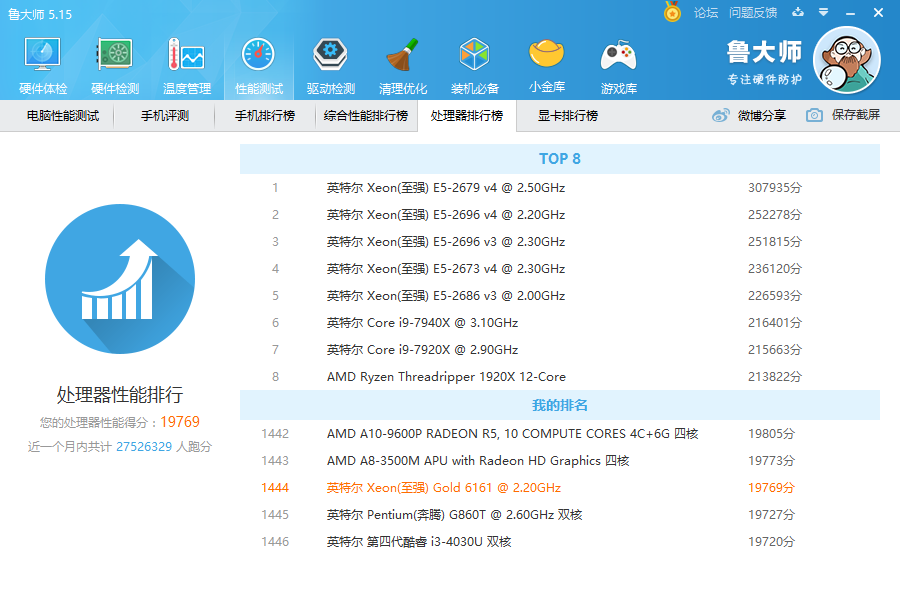This screenshot has width=900, height=600.
Task: Click the 我的排名 header
Action: coord(560,405)
